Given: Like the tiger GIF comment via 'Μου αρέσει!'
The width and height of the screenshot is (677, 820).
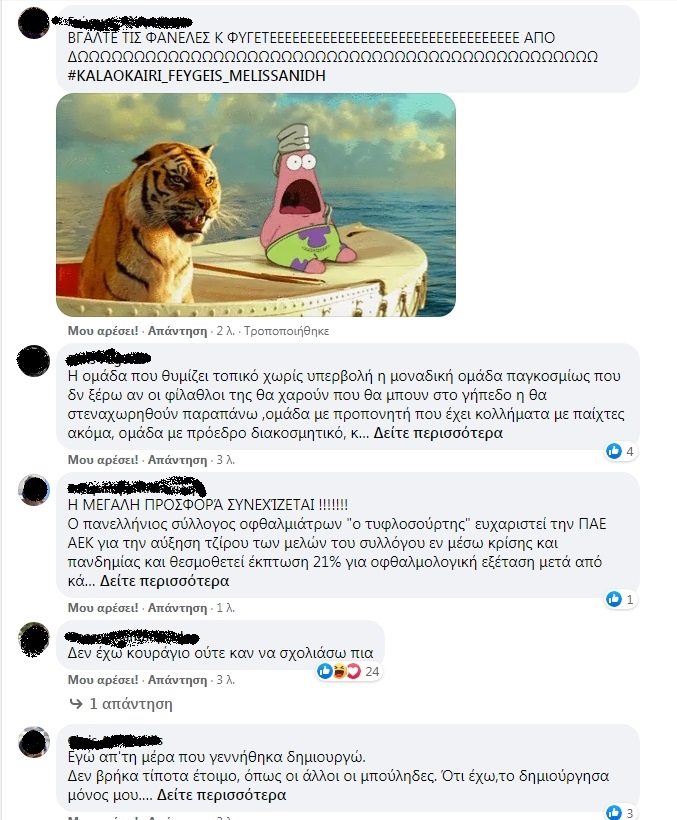Looking at the screenshot, I should point(103,331).
